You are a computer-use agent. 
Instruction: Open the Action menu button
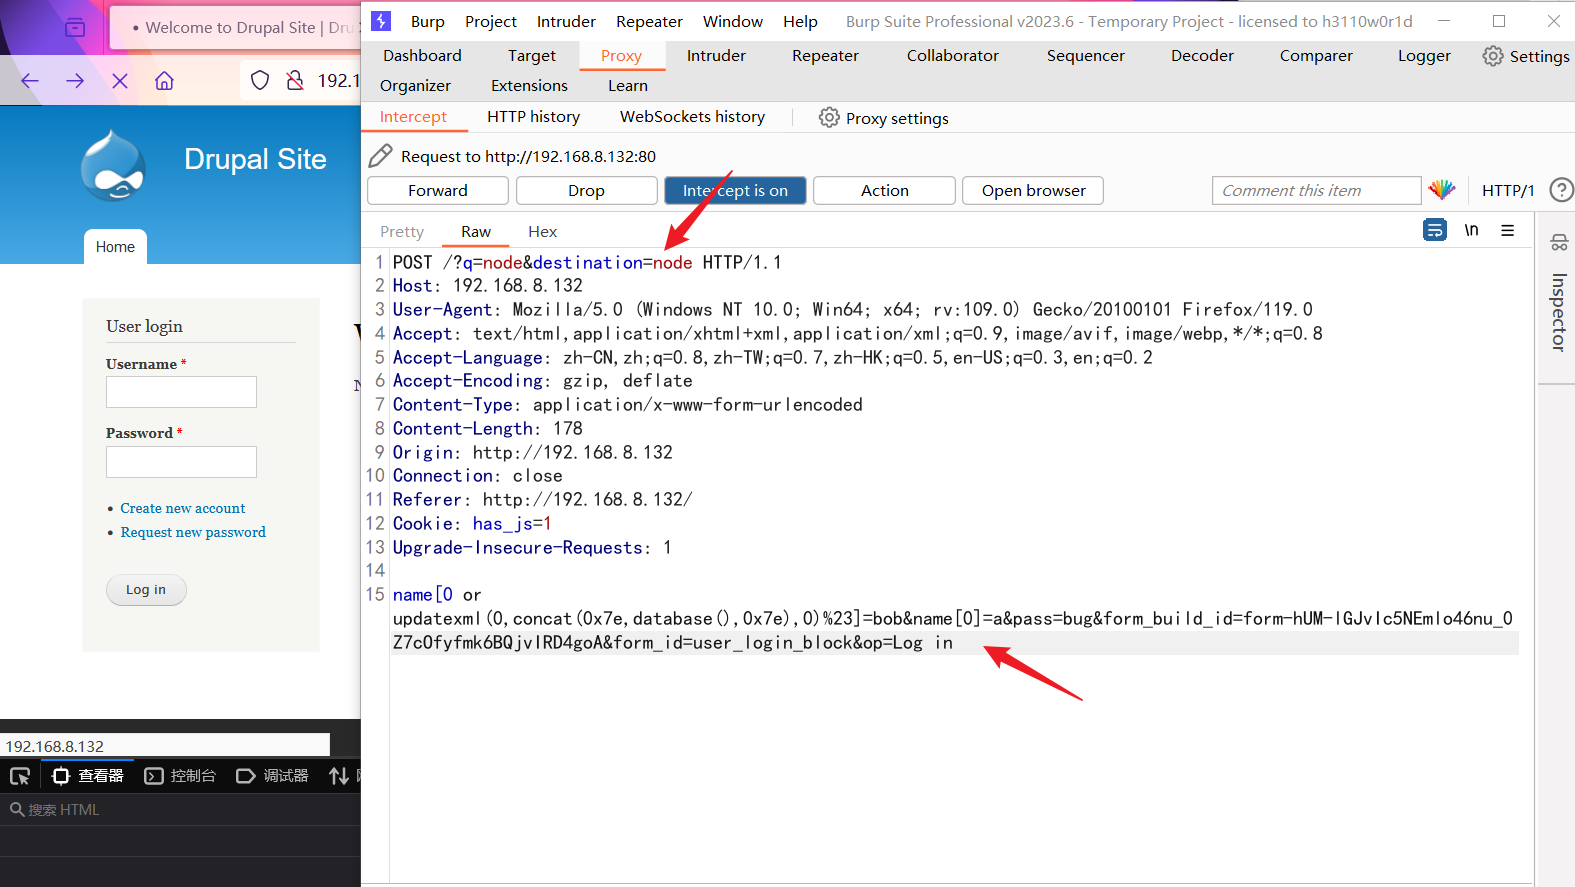click(x=885, y=190)
